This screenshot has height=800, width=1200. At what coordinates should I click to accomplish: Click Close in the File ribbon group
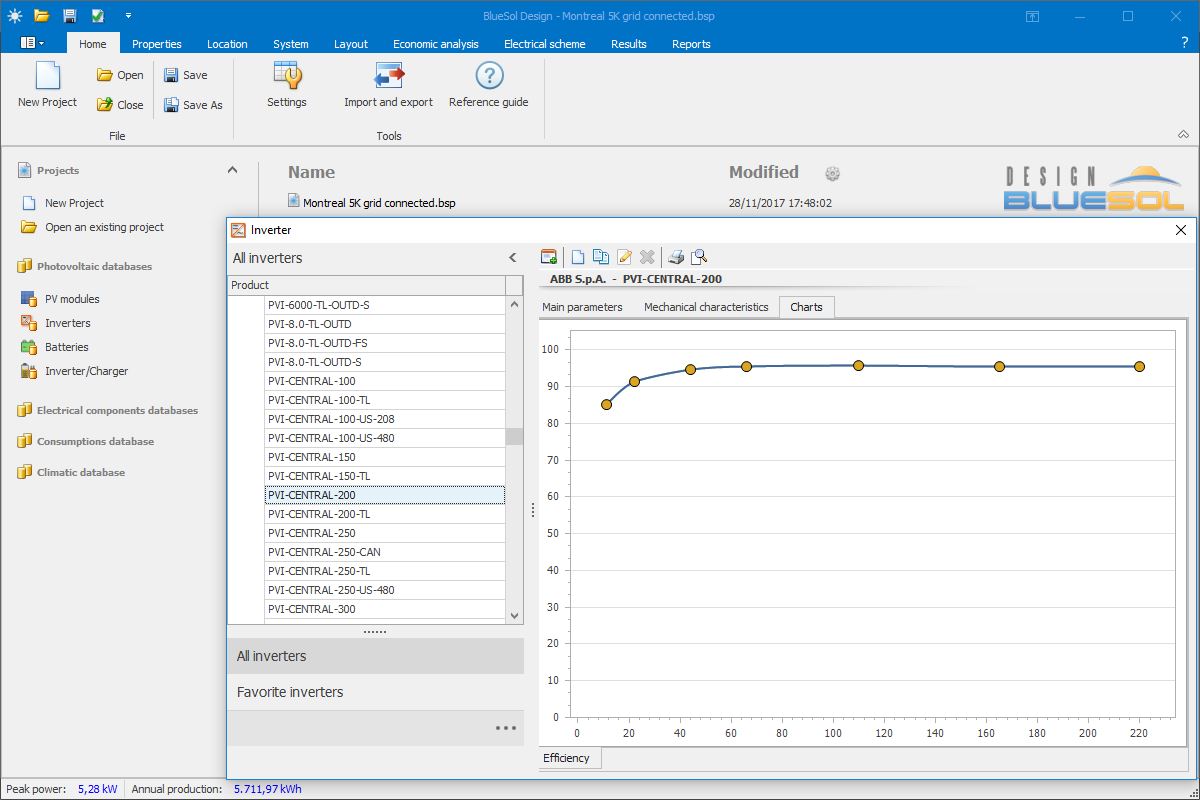pos(120,104)
